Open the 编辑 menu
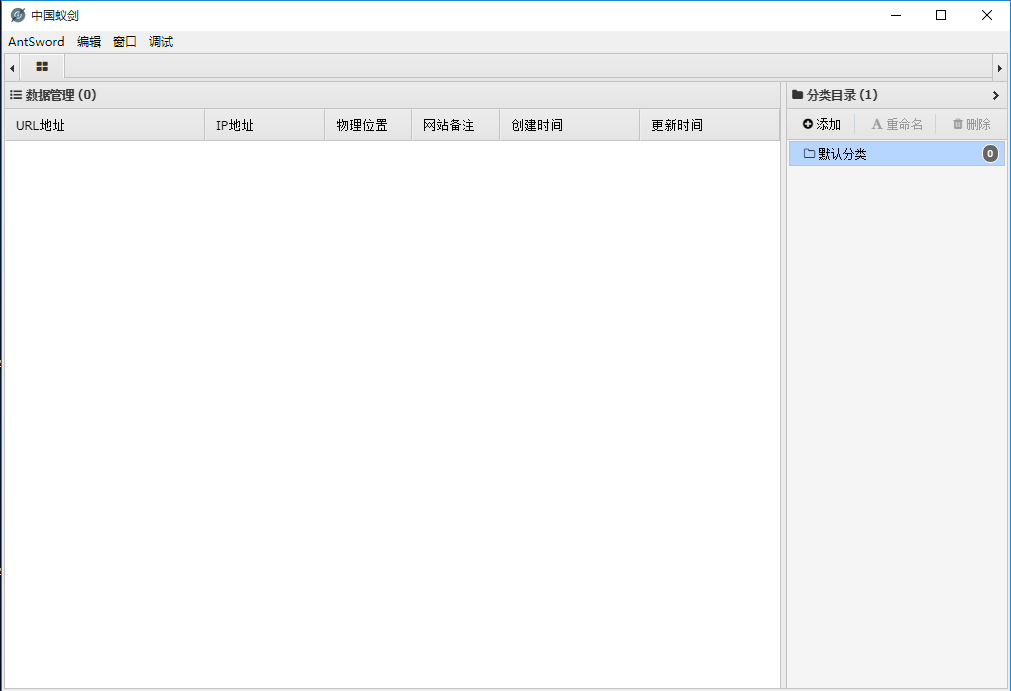The width and height of the screenshot is (1011, 691). click(x=89, y=42)
